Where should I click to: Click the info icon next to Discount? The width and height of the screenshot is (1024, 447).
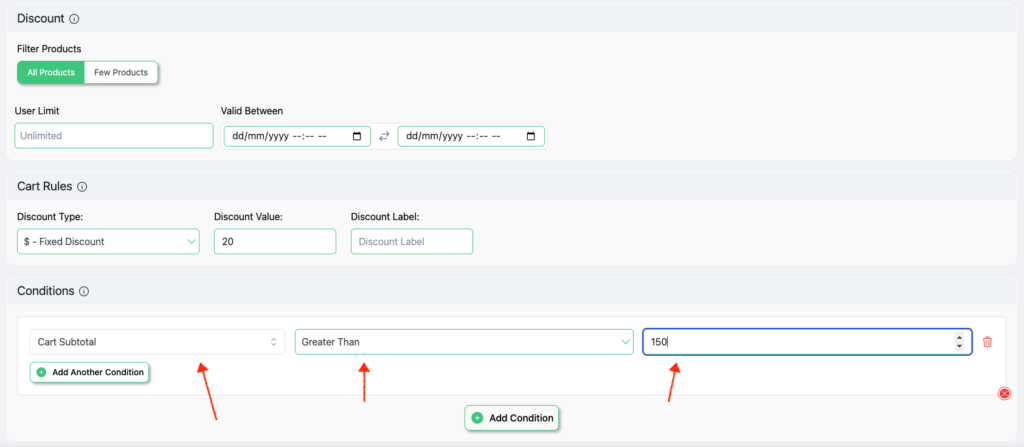click(x=74, y=19)
